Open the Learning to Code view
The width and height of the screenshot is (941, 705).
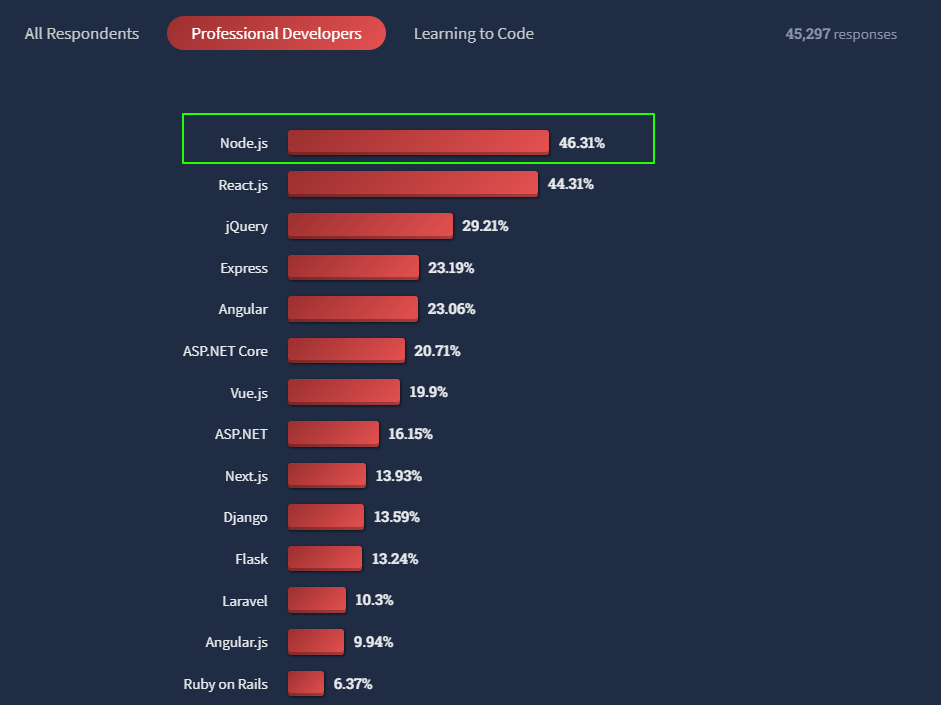(473, 33)
